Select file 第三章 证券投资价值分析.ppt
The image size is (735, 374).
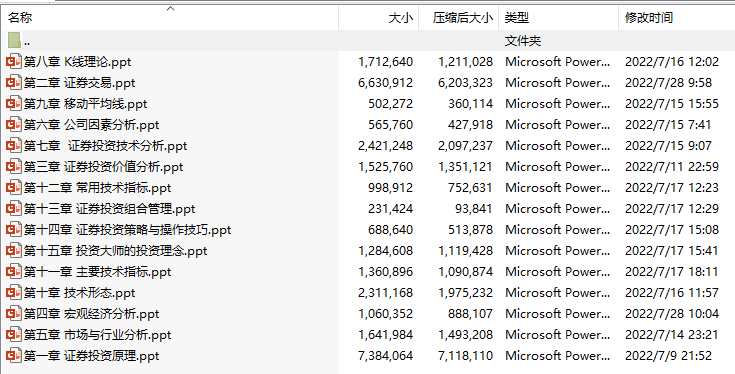tap(103, 167)
